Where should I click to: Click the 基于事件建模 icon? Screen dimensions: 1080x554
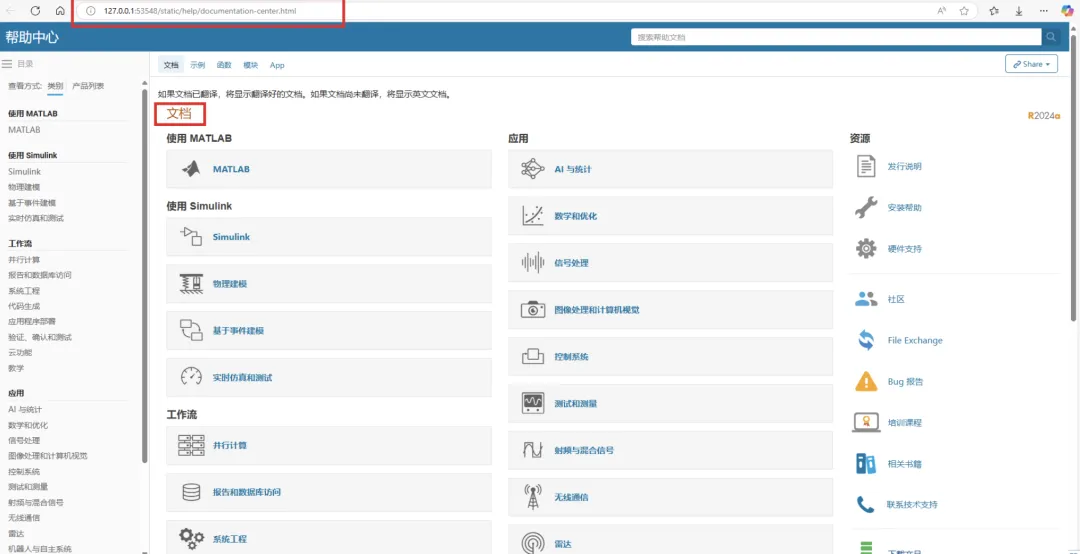(x=191, y=330)
